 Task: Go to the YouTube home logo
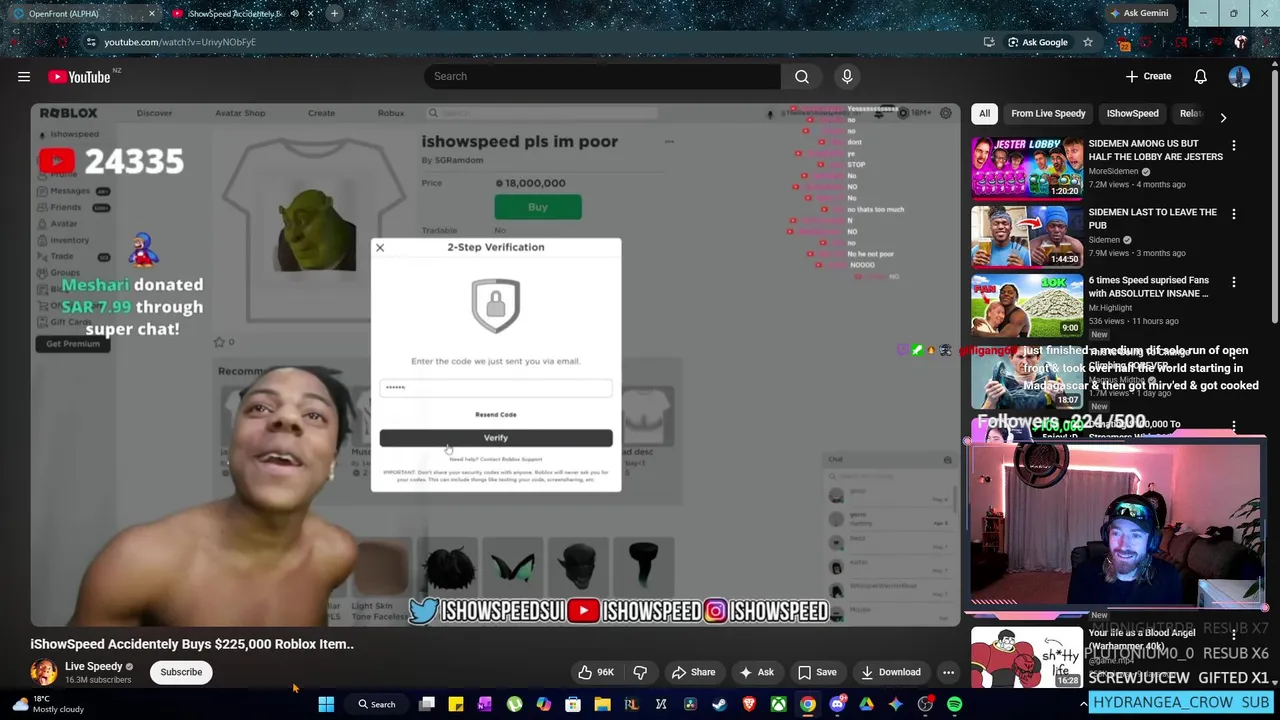click(x=78, y=76)
